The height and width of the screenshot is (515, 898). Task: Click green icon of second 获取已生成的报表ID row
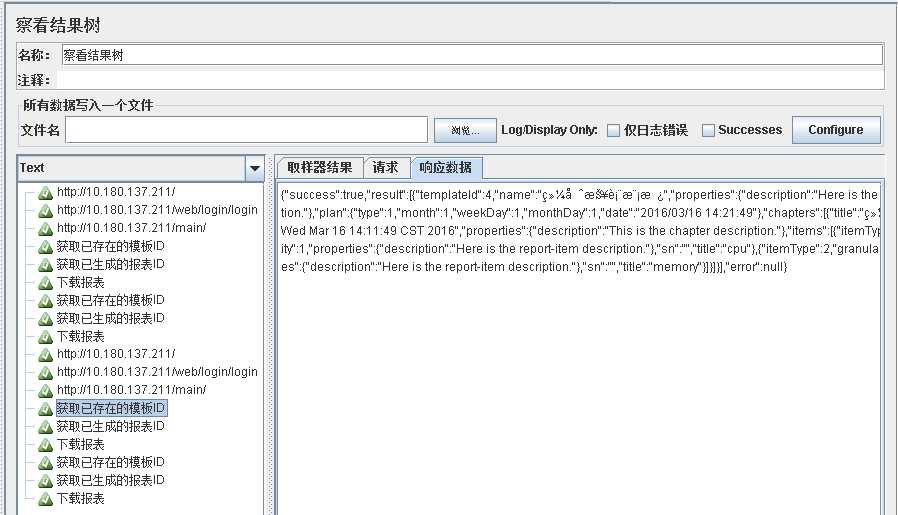pyautogui.click(x=45, y=319)
